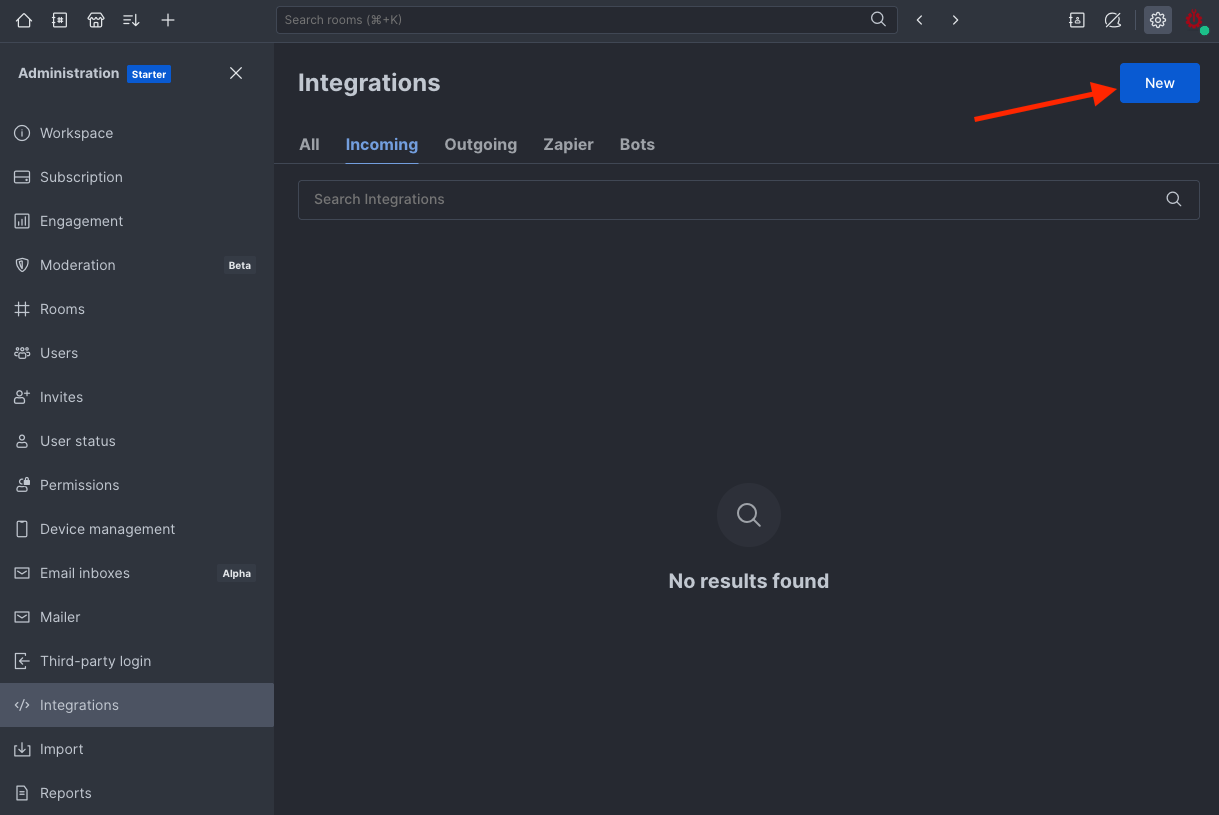Open the Marketplace store icon

[x=96, y=20]
